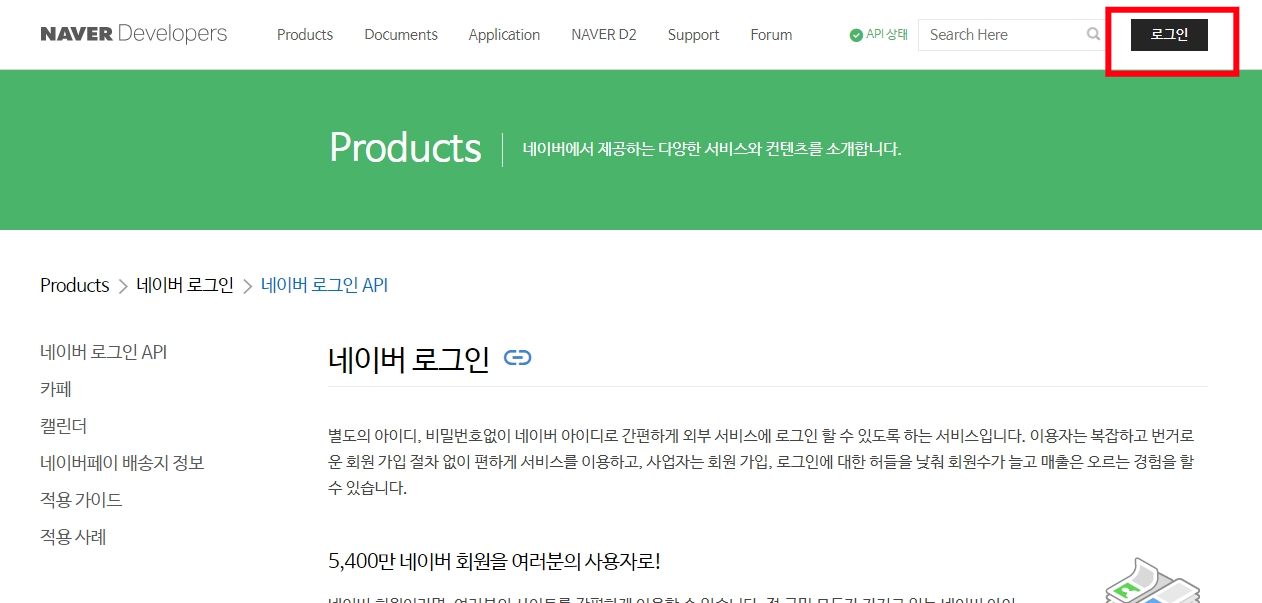Click the Products breadcrumb
This screenshot has width=1262, height=603.
point(74,285)
